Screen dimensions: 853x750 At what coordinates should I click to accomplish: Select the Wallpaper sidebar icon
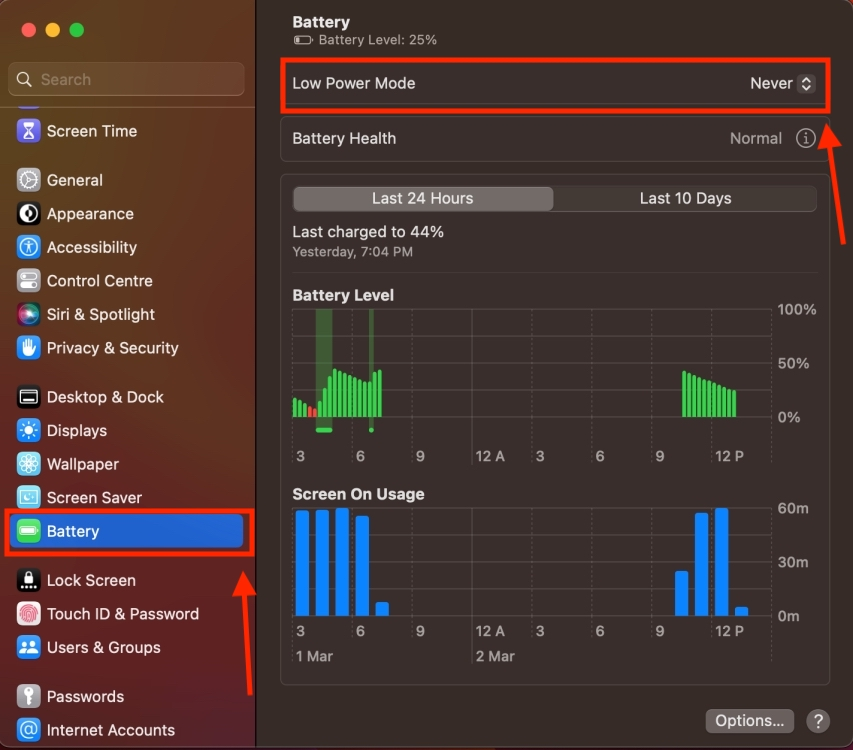[30, 464]
